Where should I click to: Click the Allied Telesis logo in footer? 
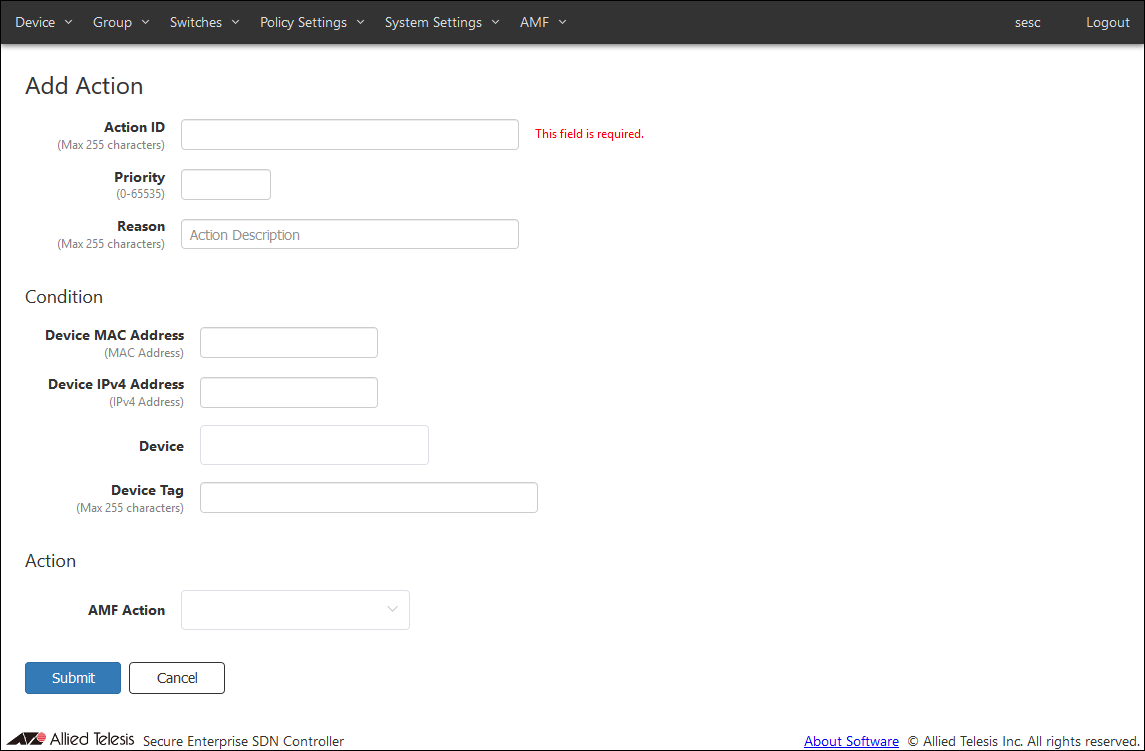[x=71, y=739]
